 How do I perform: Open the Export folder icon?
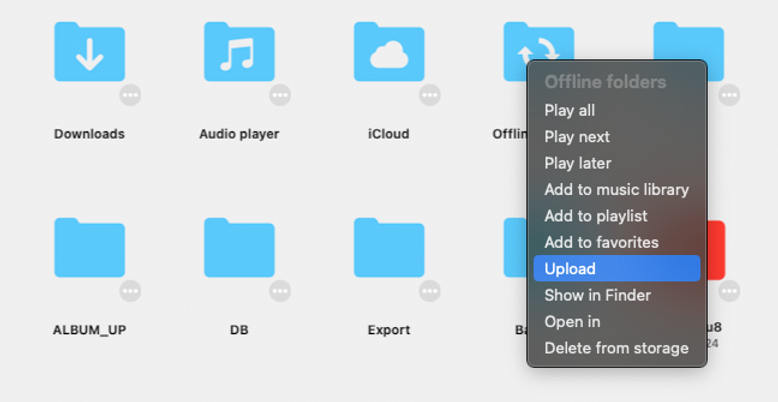pyautogui.click(x=389, y=247)
